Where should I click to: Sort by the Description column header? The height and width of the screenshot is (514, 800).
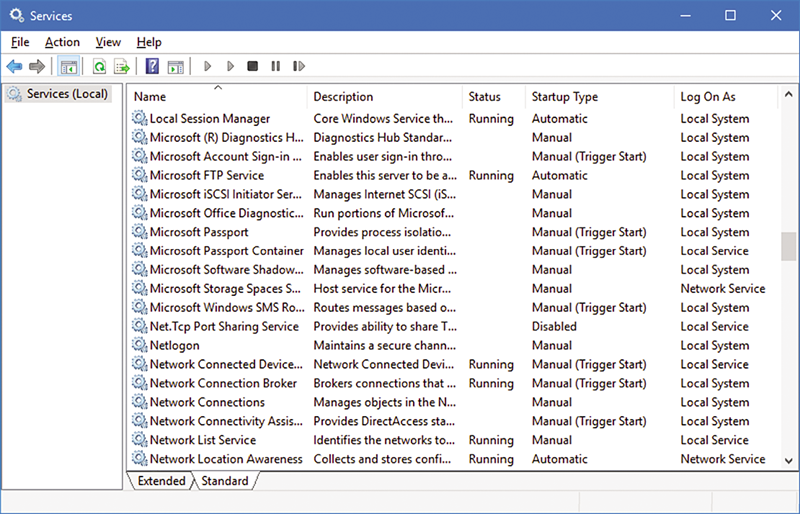coord(386,96)
